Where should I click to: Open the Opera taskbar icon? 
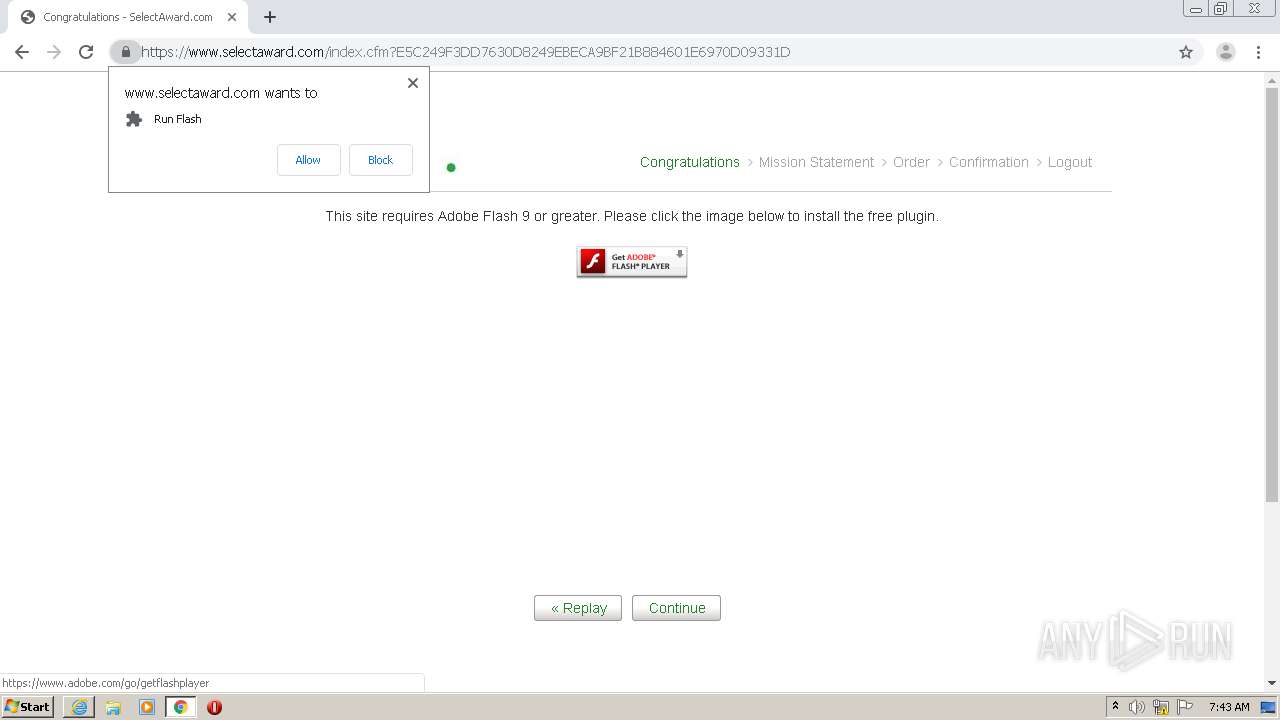click(214, 707)
